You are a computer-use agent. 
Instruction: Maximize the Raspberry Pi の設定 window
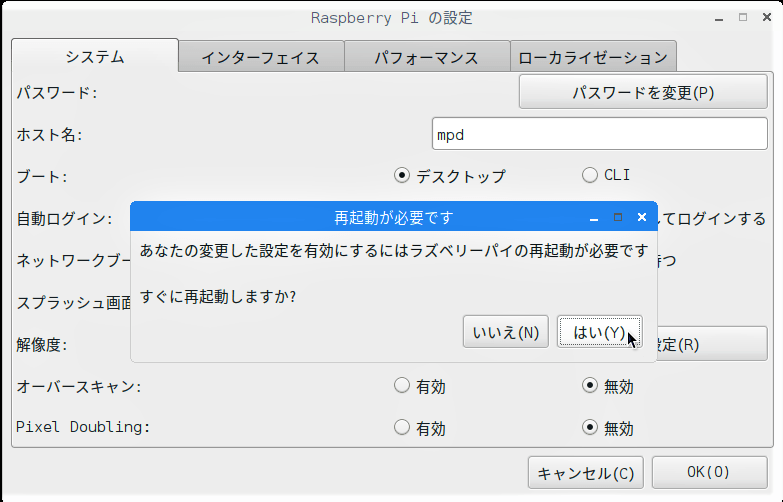pos(743,17)
